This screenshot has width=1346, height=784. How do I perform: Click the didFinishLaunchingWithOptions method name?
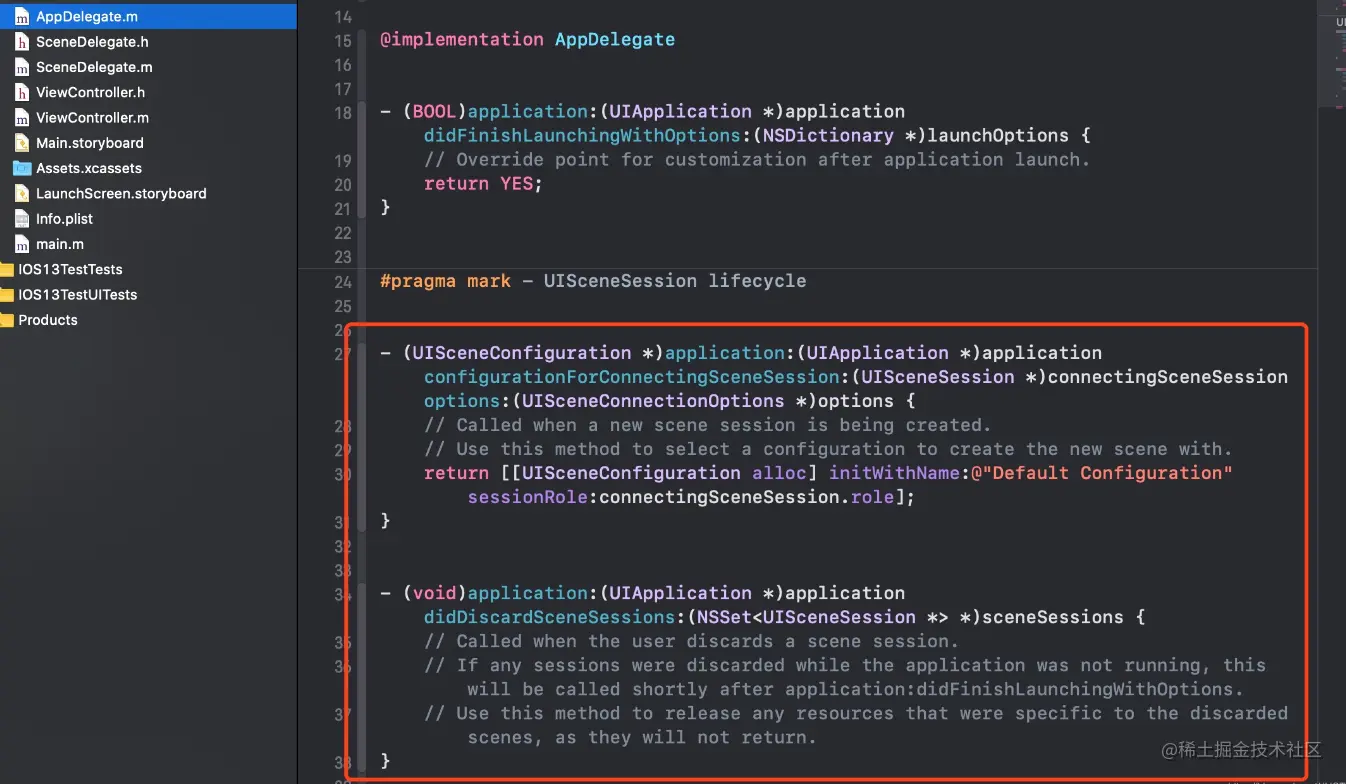(582, 135)
